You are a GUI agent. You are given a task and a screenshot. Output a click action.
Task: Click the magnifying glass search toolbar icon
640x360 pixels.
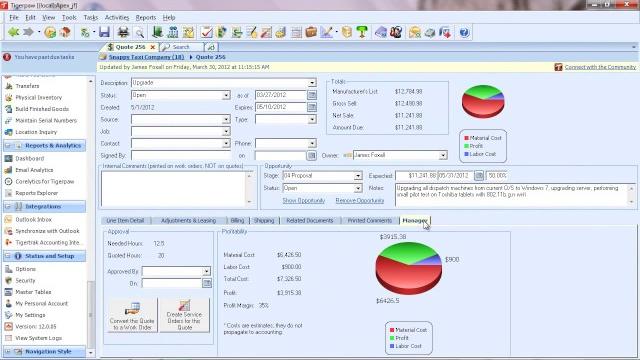coord(140,33)
